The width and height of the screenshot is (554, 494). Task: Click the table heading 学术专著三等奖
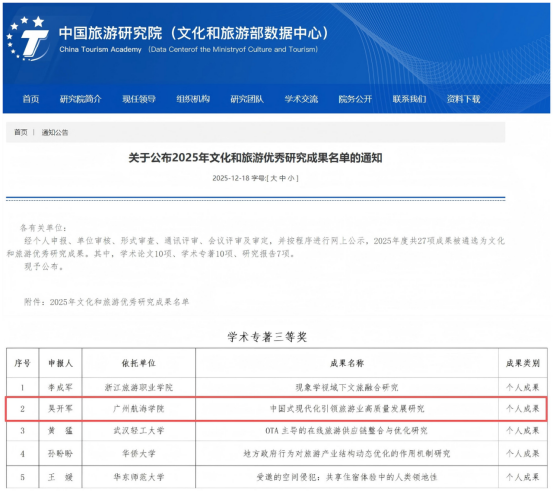(x=267, y=337)
